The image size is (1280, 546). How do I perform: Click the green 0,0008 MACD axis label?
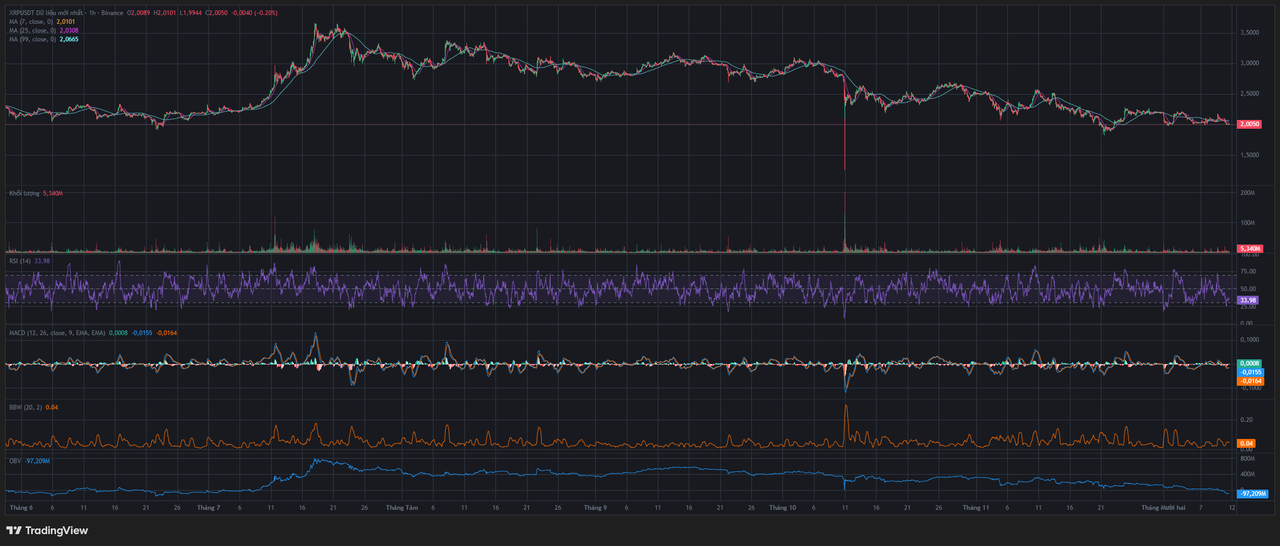click(1249, 364)
